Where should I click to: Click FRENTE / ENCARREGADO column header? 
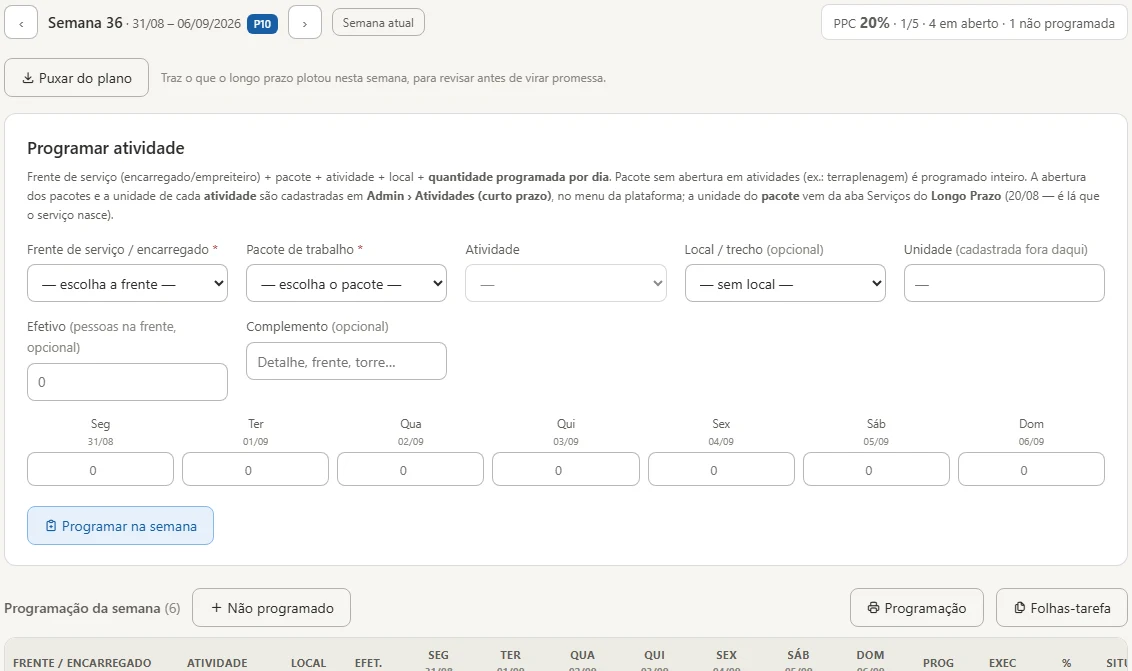coord(82,663)
